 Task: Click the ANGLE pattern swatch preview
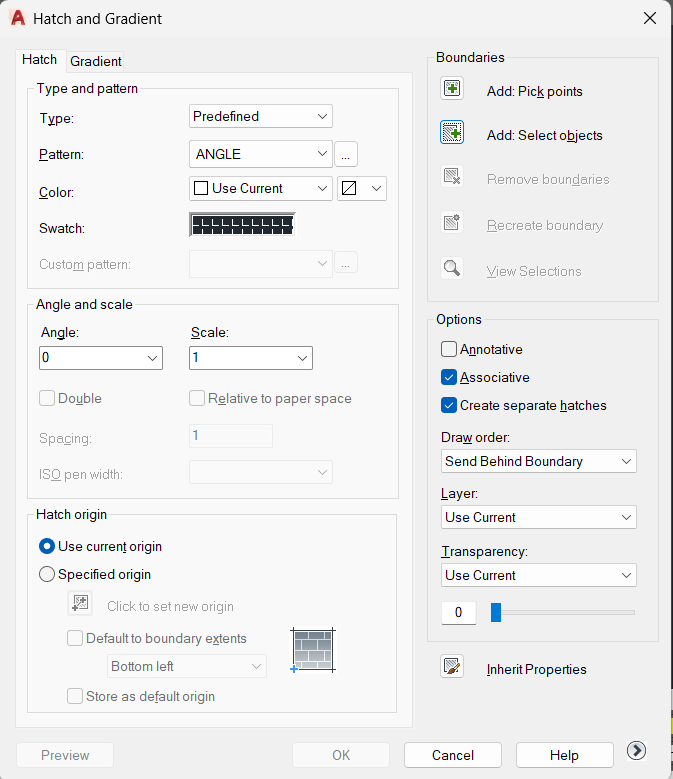[242, 225]
